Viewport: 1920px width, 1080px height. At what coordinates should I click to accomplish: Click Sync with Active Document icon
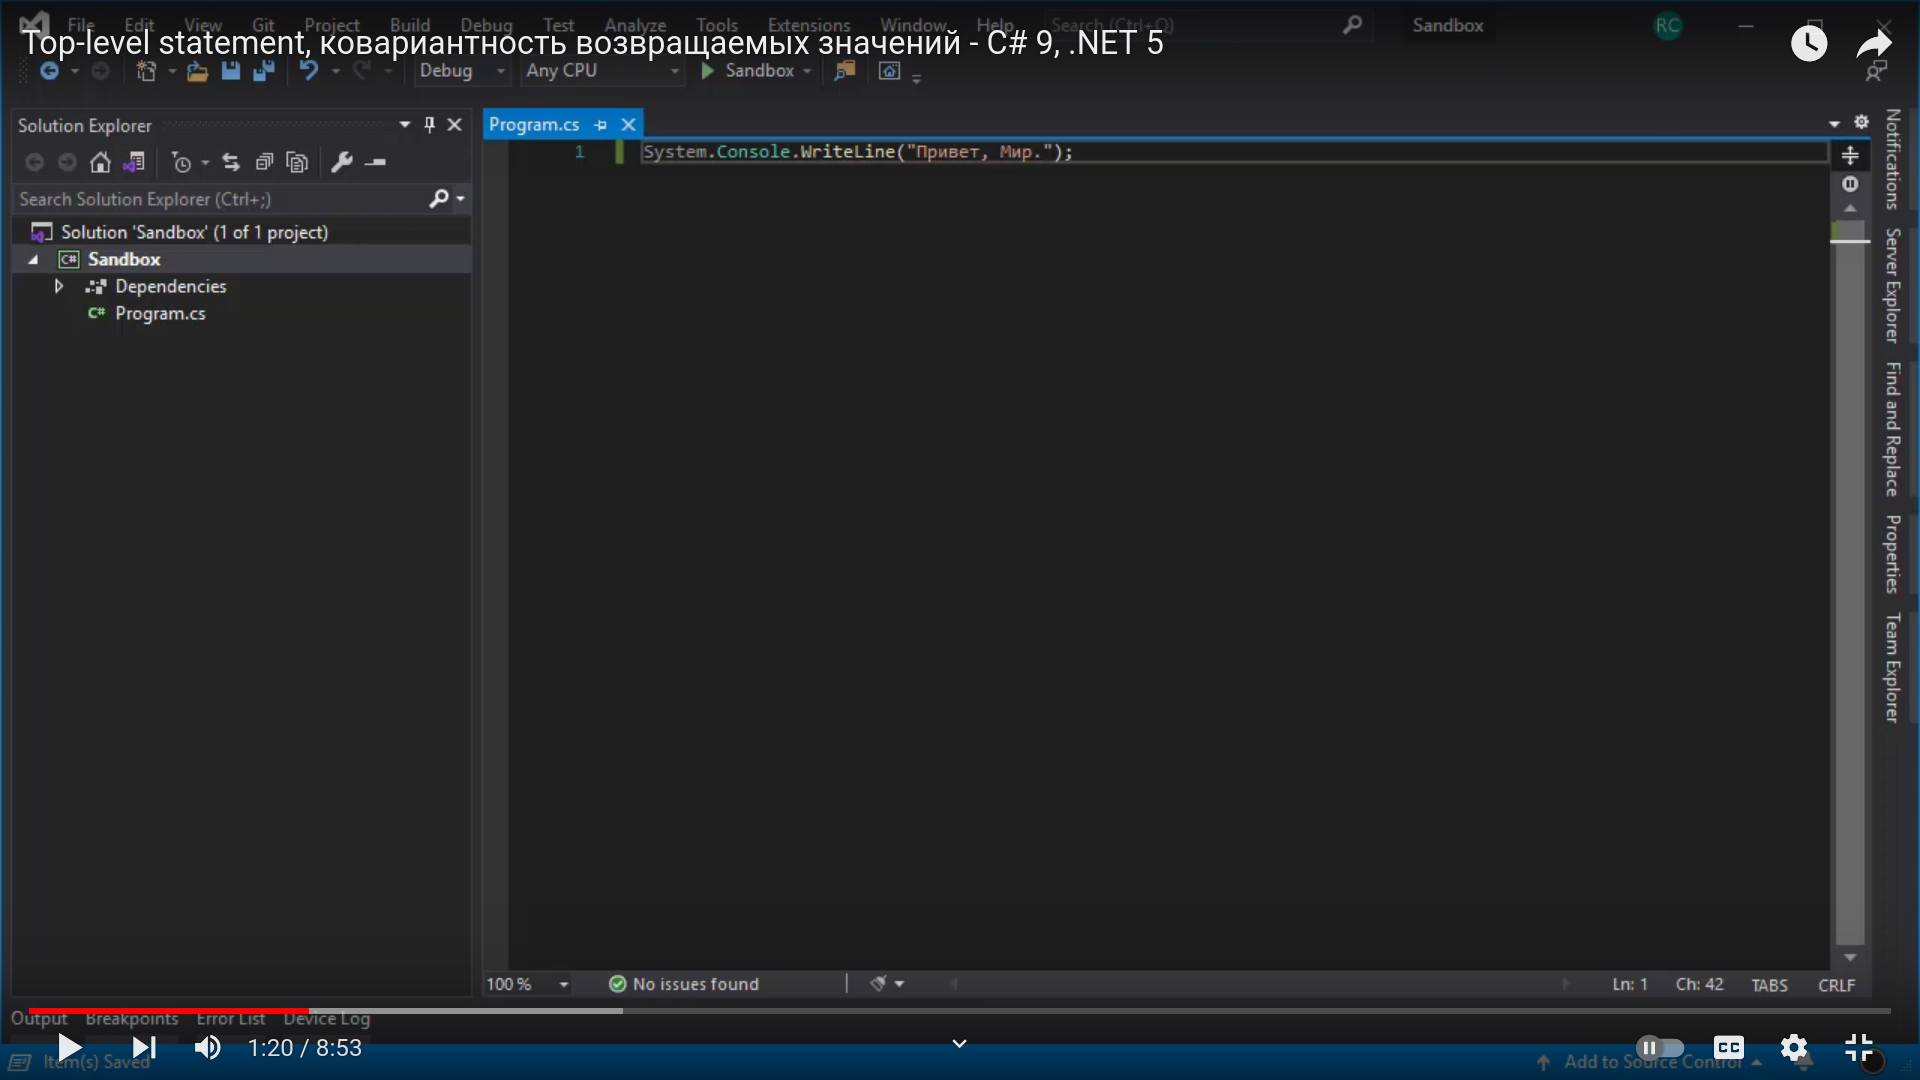(231, 162)
